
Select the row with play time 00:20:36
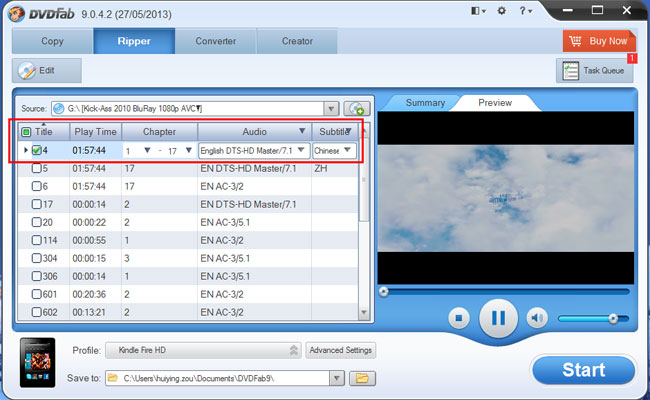pos(188,294)
